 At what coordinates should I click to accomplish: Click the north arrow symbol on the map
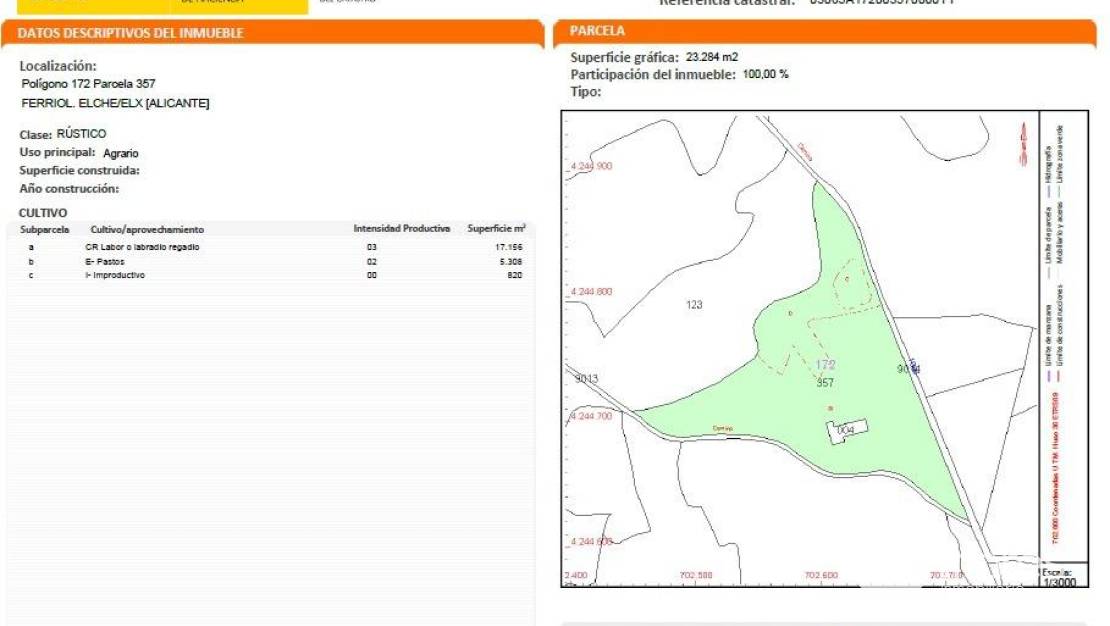point(1022,145)
